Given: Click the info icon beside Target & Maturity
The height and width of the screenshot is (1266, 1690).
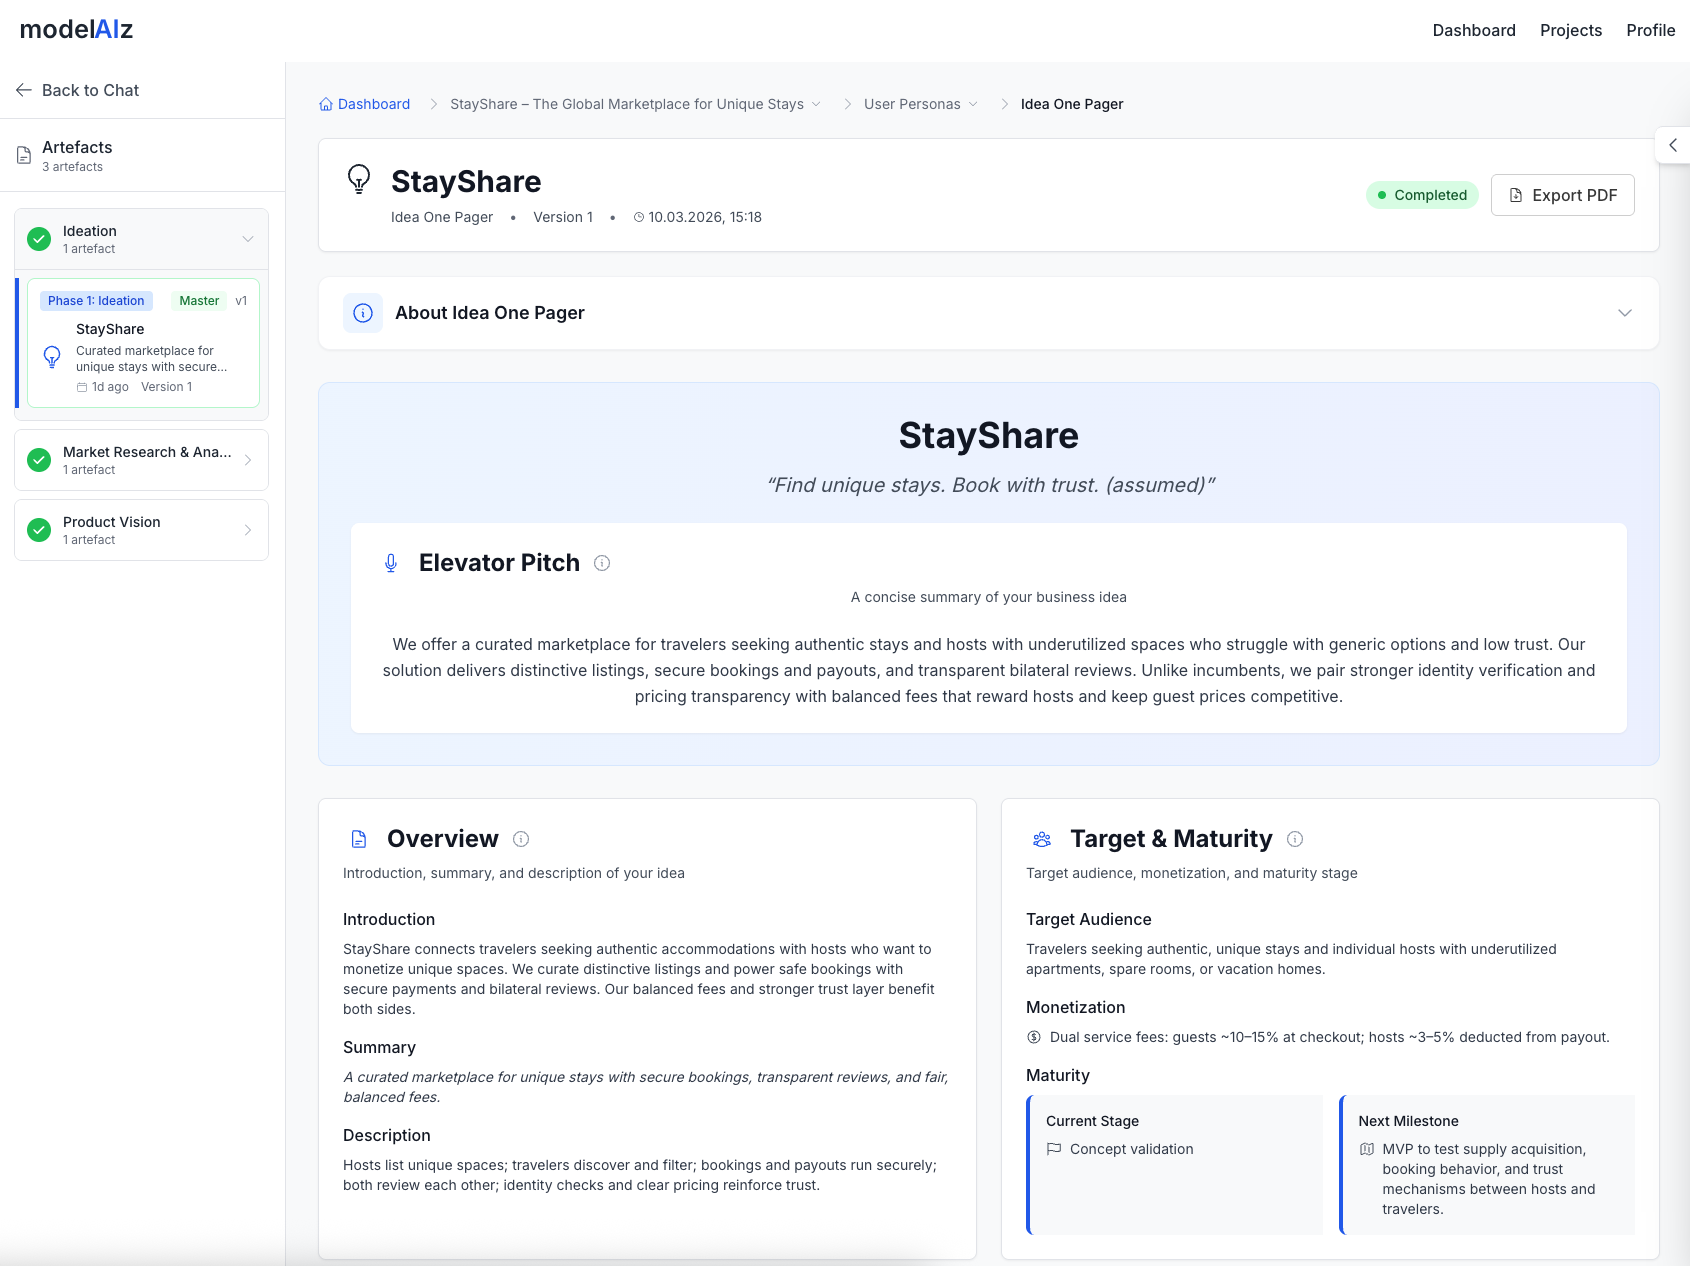Looking at the screenshot, I should pyautogui.click(x=1295, y=839).
